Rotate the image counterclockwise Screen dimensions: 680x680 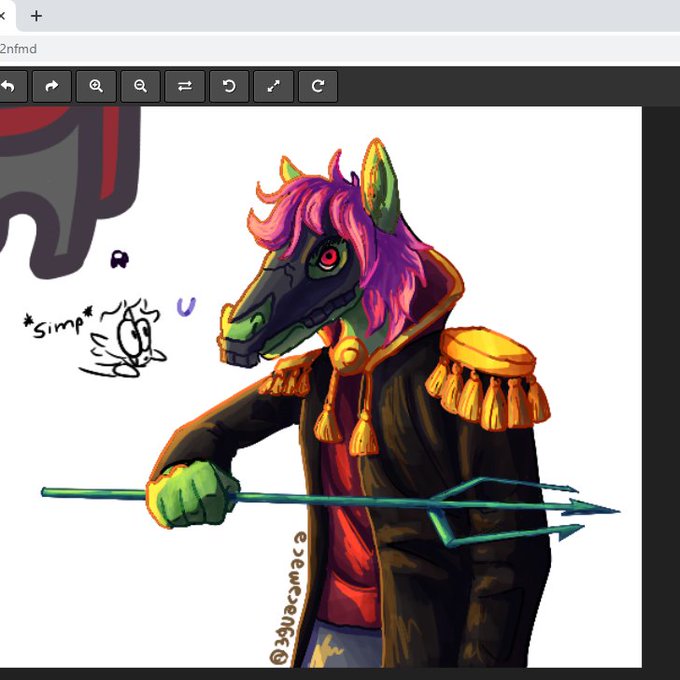click(229, 86)
